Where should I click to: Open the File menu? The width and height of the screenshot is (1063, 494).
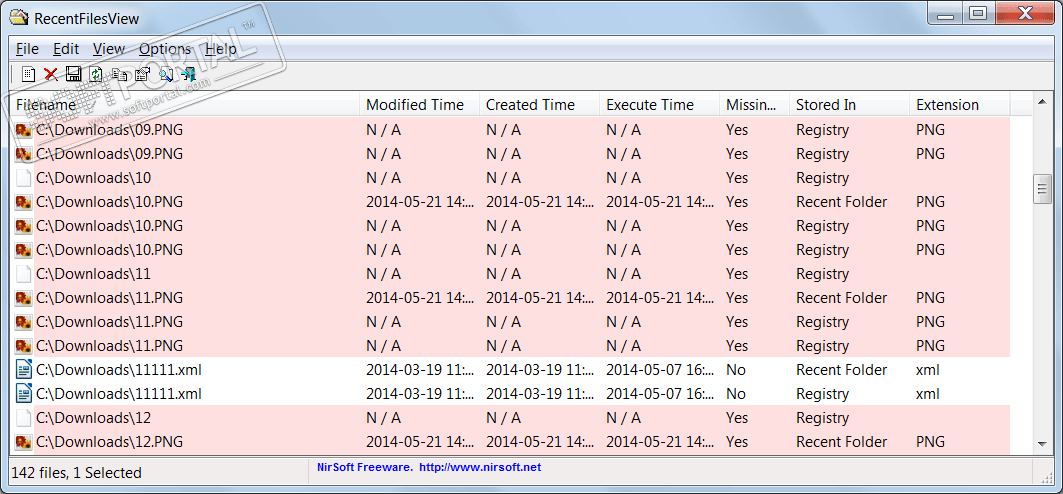(27, 49)
